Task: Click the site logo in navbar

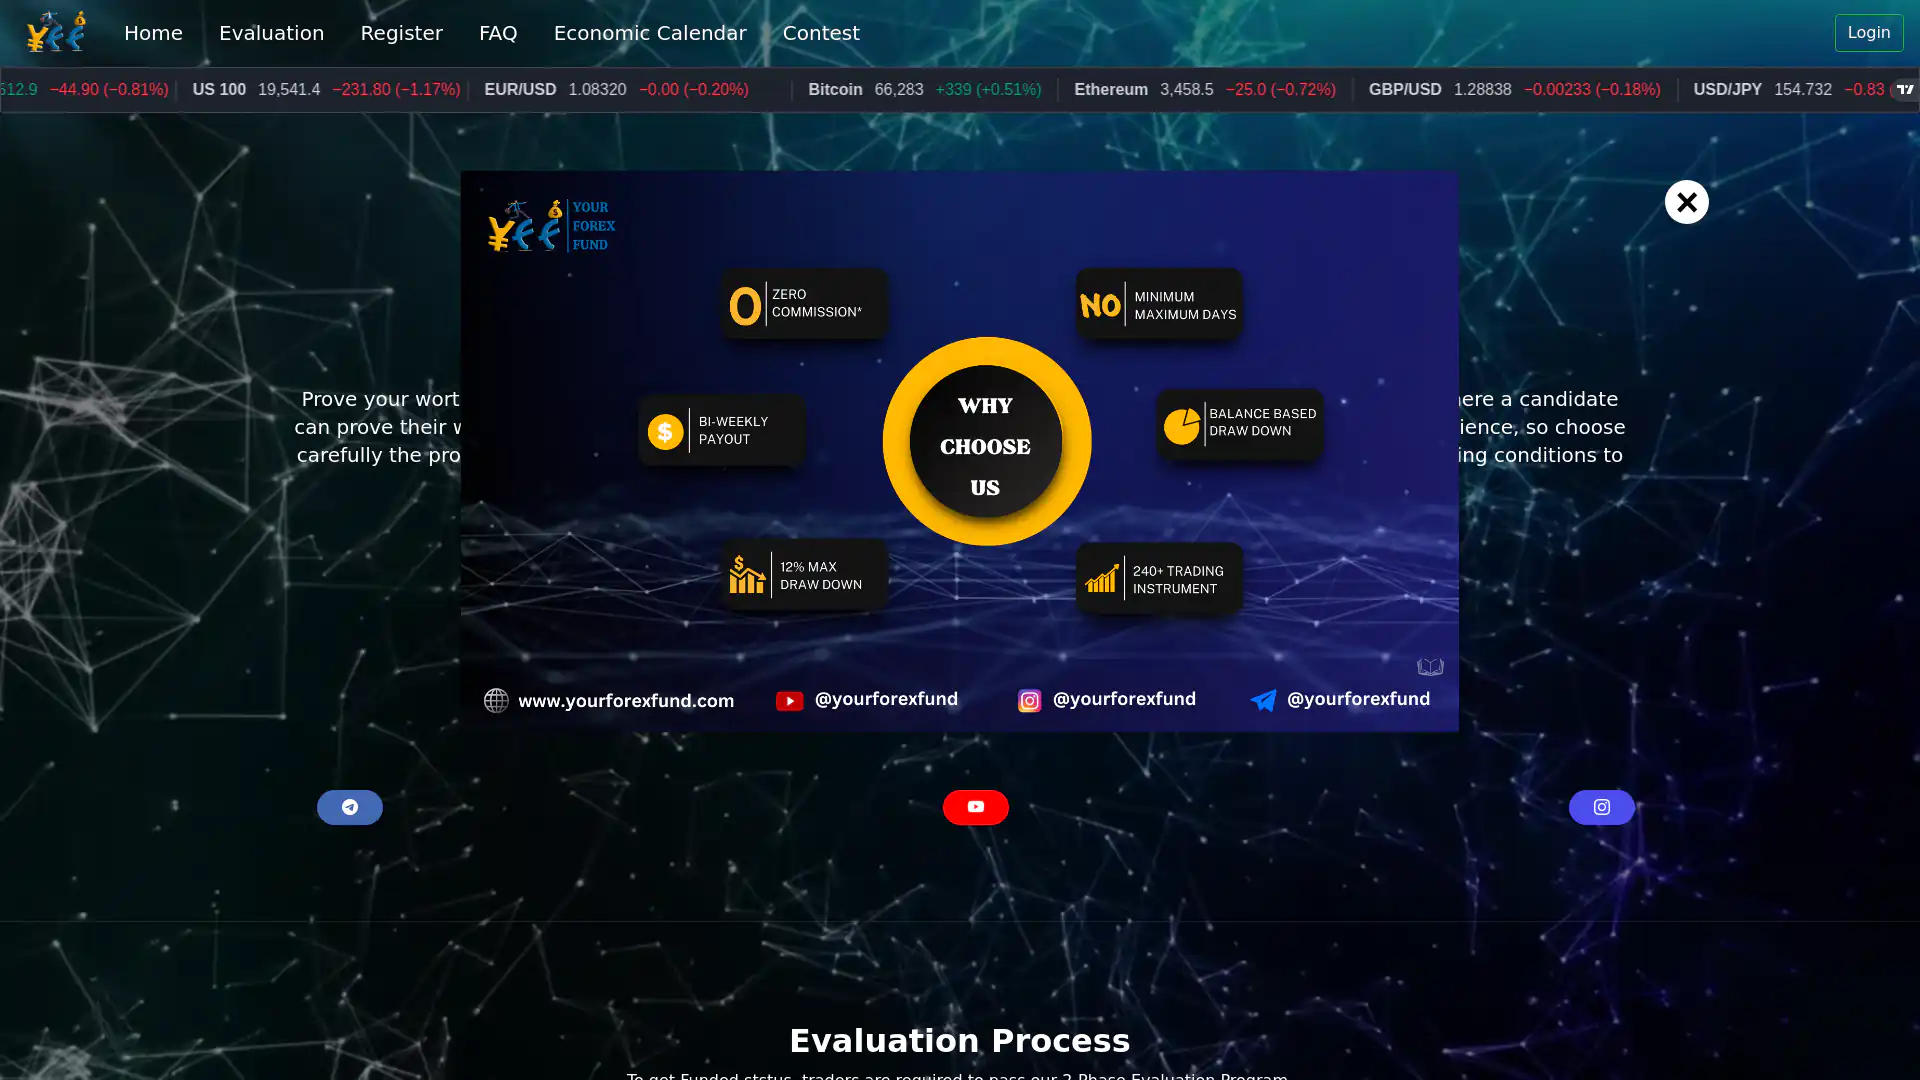Action: [56, 32]
